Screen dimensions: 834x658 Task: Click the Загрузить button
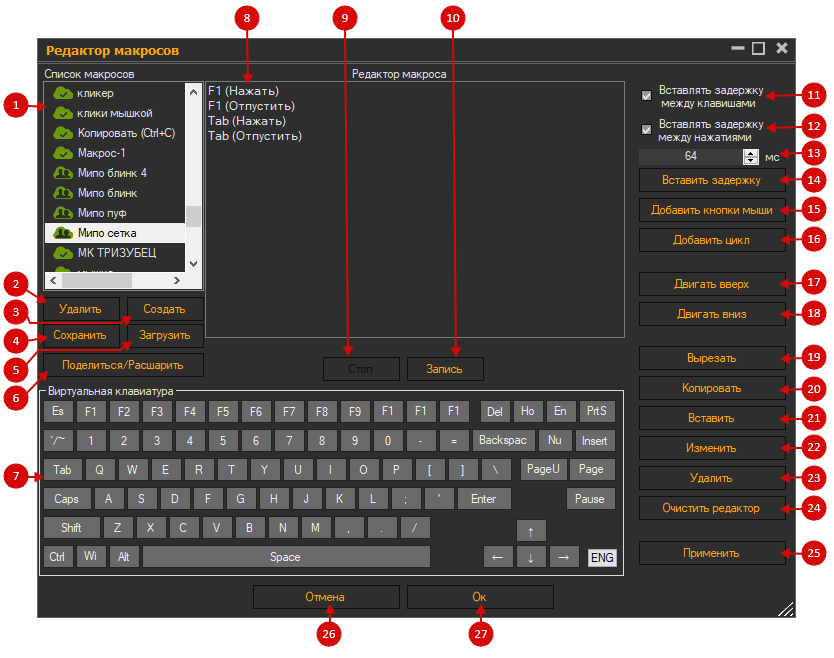164,336
